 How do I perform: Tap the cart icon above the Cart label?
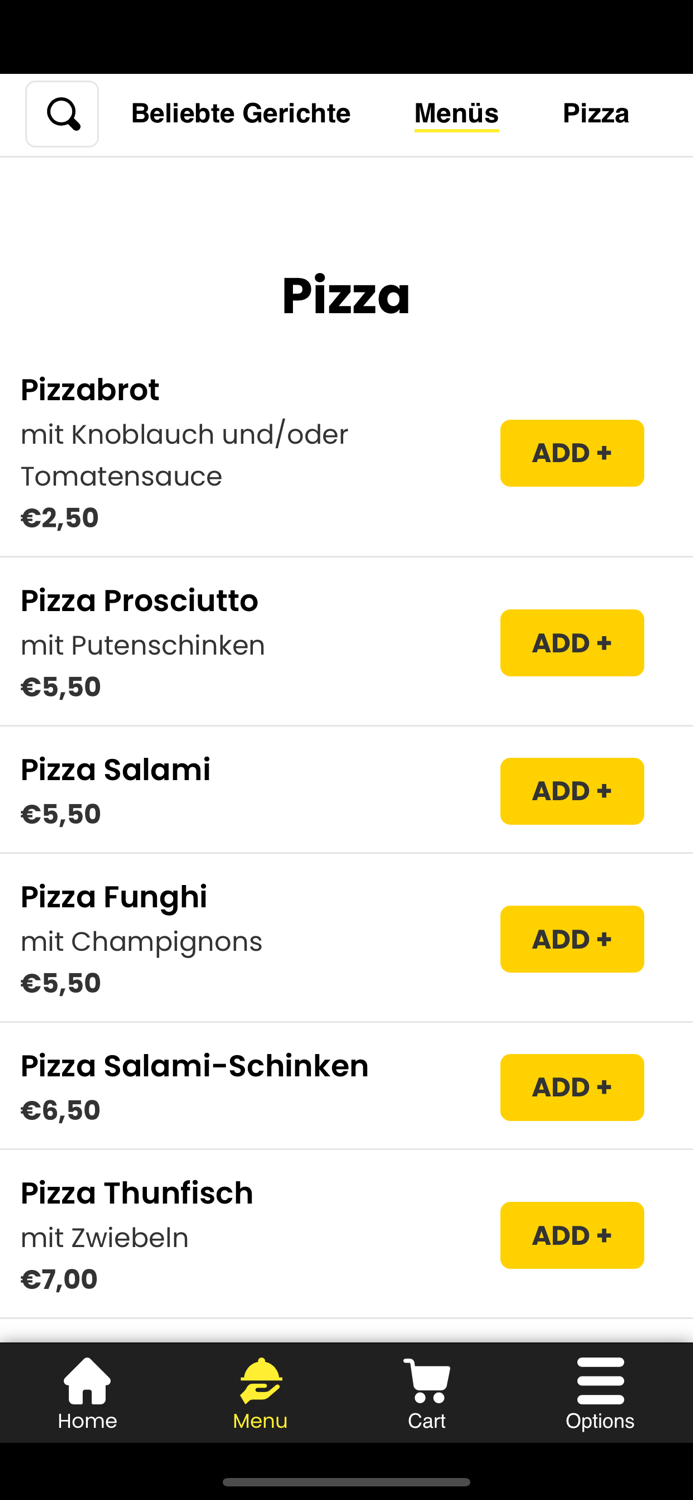(x=427, y=1375)
